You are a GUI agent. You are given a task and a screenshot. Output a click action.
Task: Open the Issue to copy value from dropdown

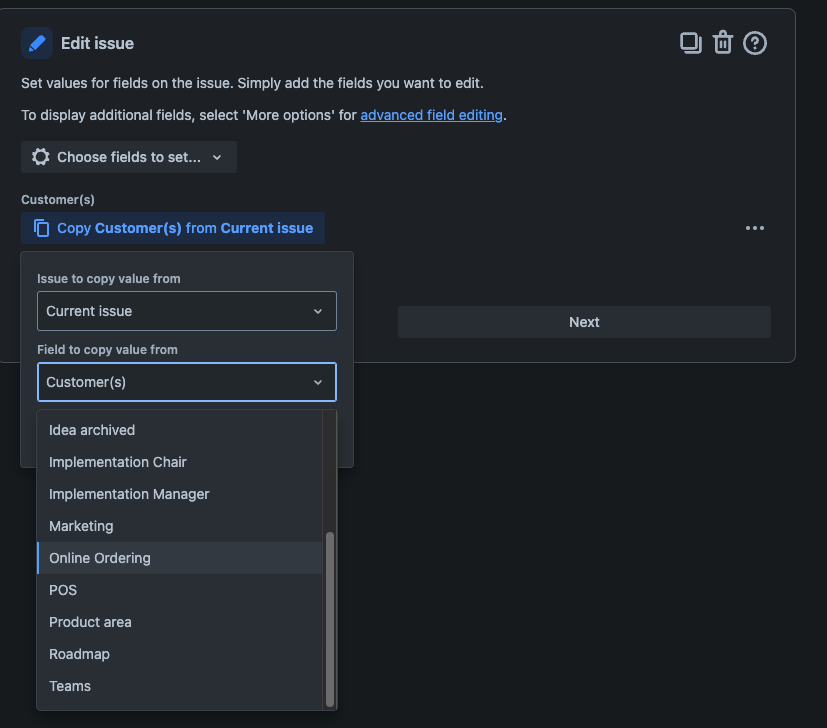tap(187, 311)
